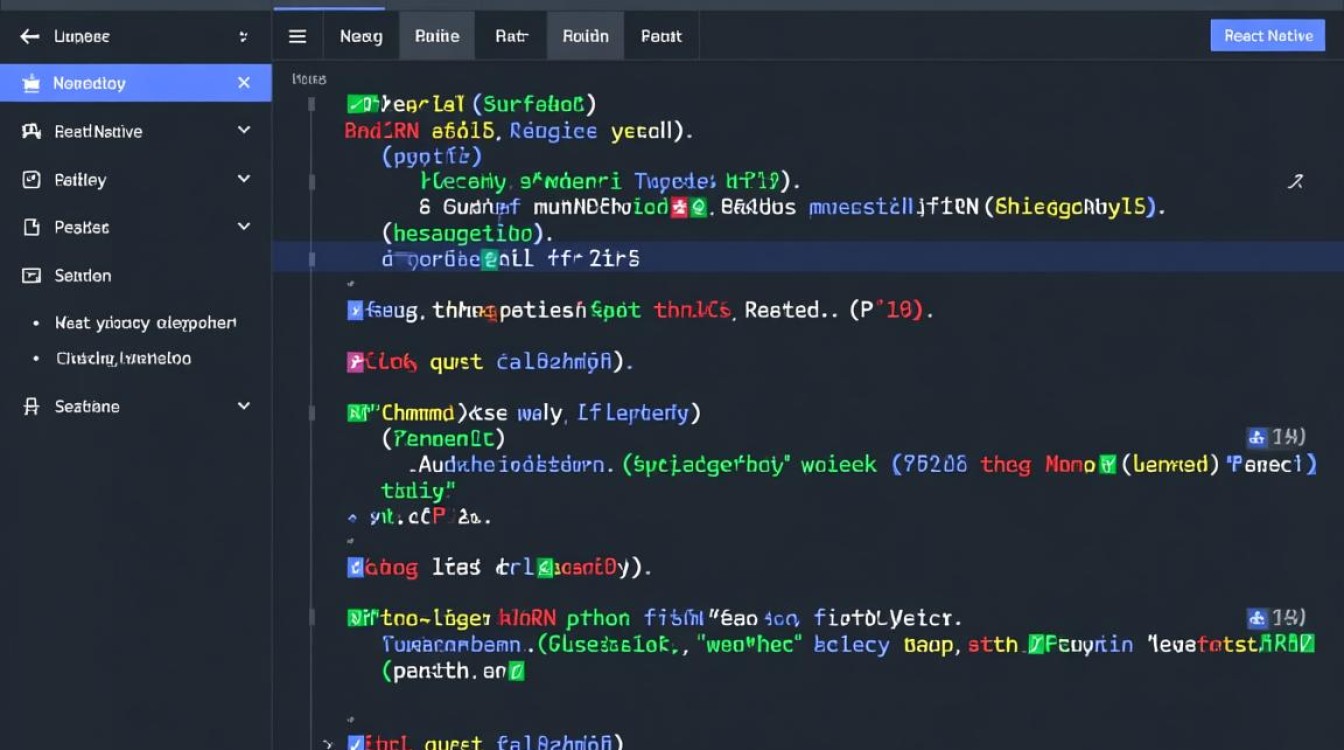
Task: Click the 'Rested.. (P 10)' code text
Action: tap(838, 310)
